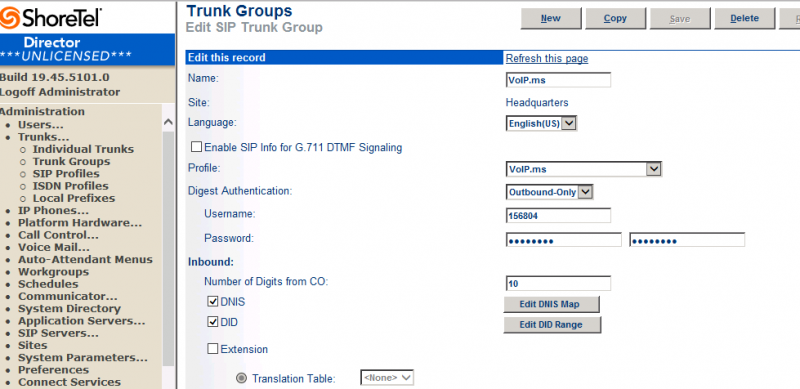Expand IP Phones menu
800x389 pixels.
pos(54,210)
